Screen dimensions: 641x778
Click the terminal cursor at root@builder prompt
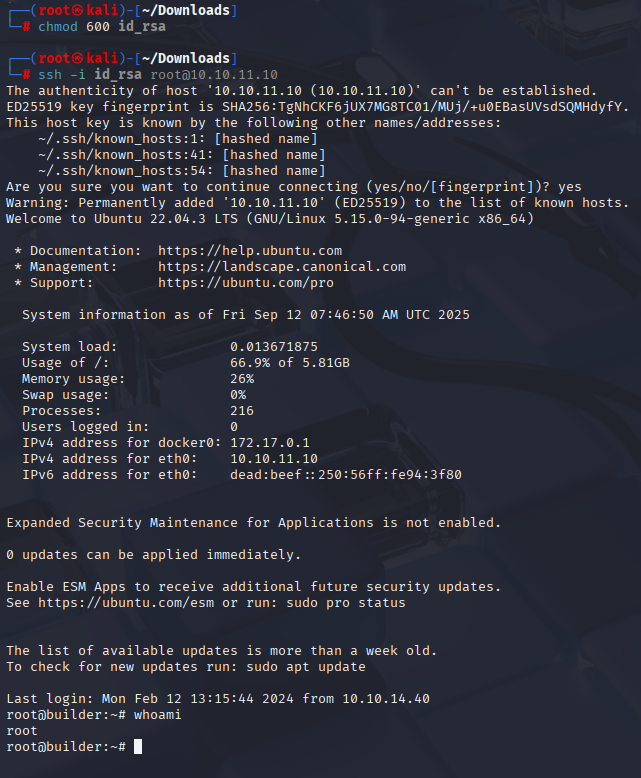pos(138,746)
